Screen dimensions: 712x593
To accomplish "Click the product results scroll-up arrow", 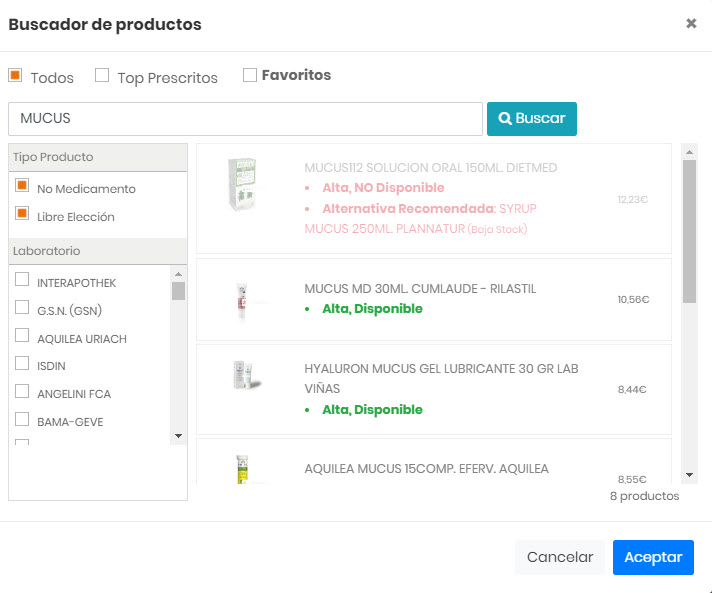I will pos(689,152).
